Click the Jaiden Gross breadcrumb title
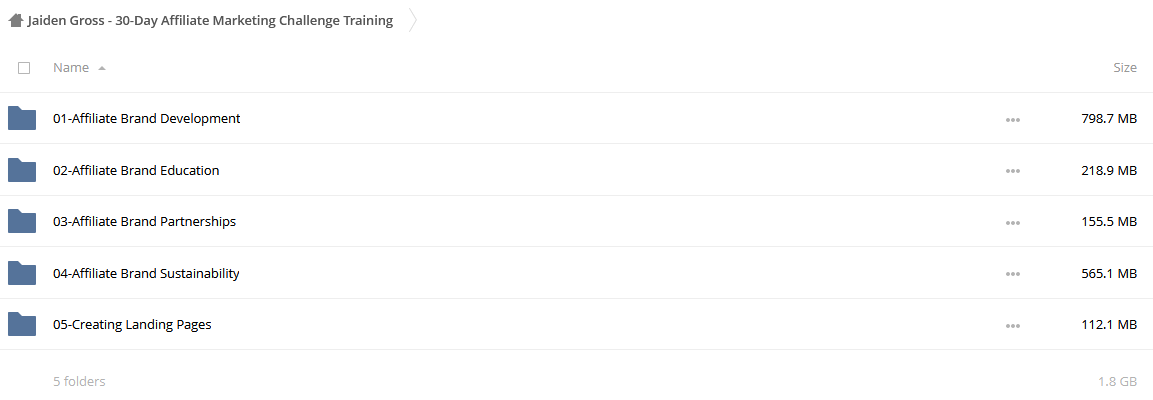Screen dimensions: 1153x400 coord(210,21)
